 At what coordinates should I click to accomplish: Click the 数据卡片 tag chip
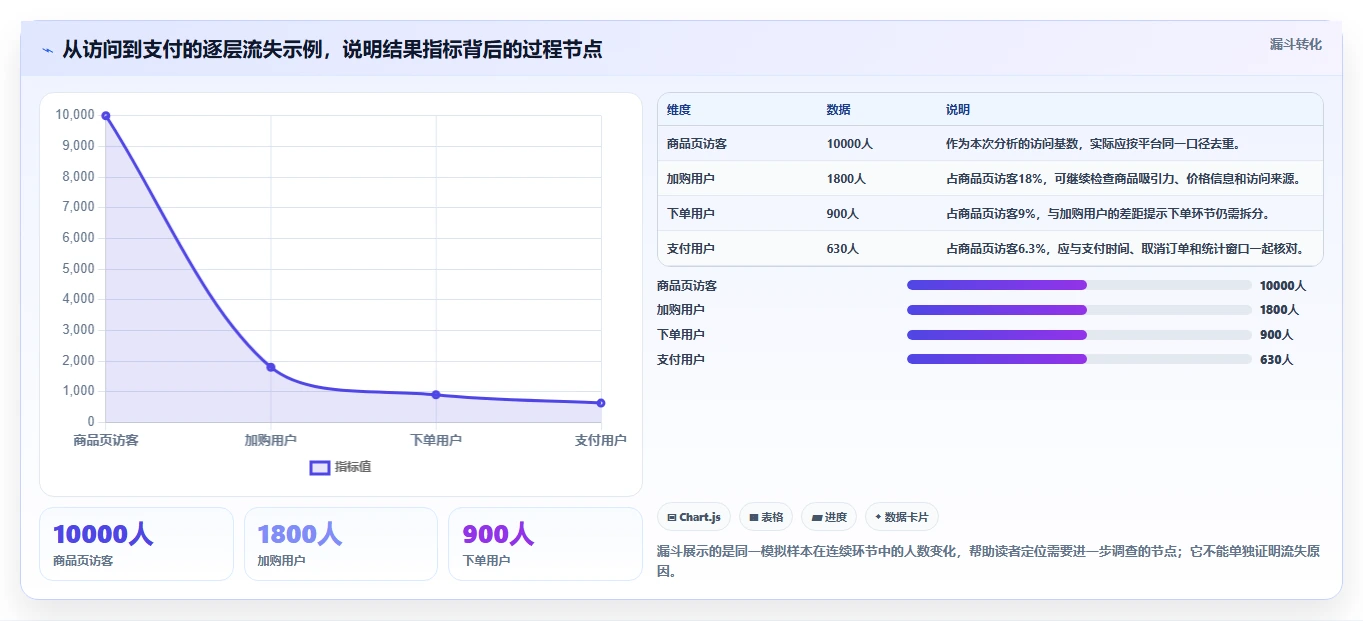pyautogui.click(x=902, y=517)
